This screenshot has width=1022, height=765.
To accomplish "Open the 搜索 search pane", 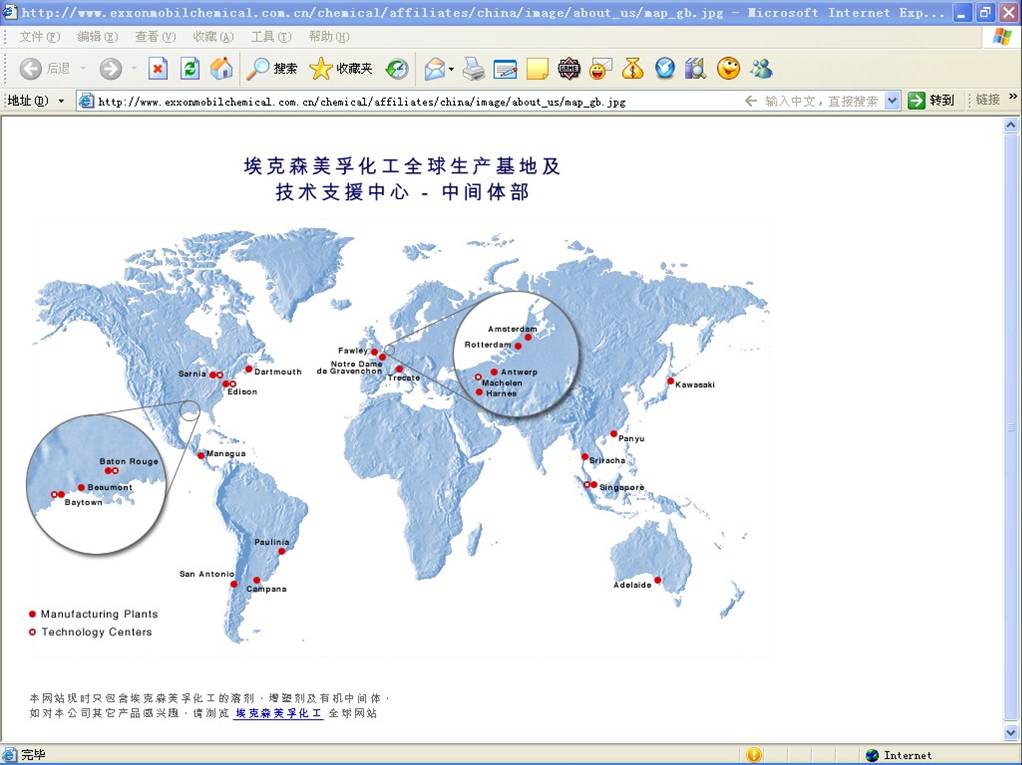I will 271,68.
